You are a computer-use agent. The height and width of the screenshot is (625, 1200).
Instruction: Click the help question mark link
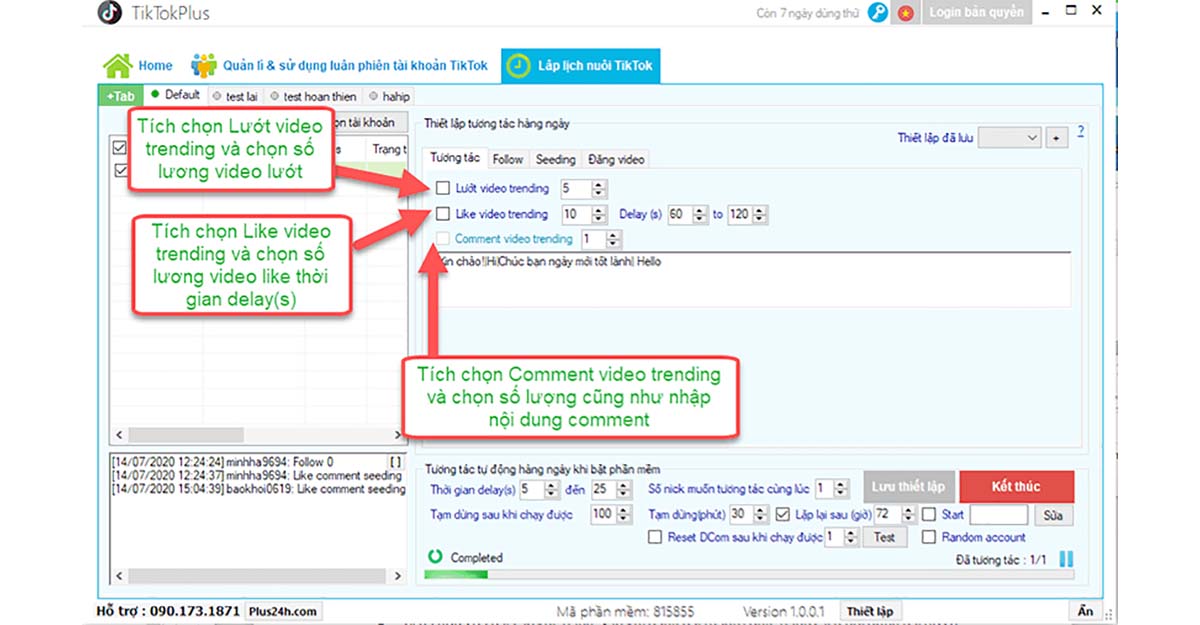pyautogui.click(x=1081, y=133)
